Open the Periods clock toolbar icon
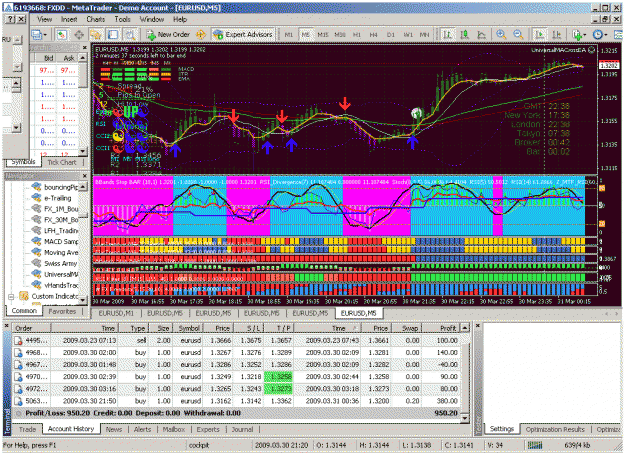The image size is (625, 453). click(x=597, y=35)
